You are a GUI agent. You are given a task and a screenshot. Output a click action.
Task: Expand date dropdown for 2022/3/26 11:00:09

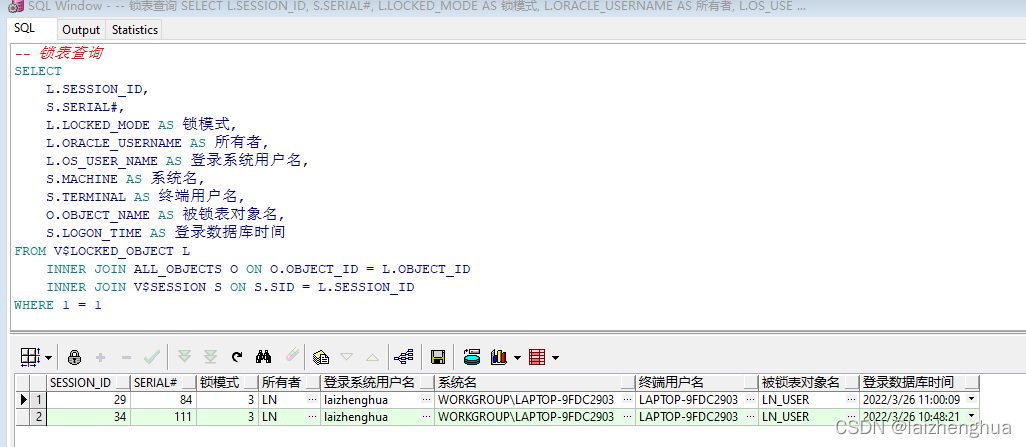click(x=971, y=400)
